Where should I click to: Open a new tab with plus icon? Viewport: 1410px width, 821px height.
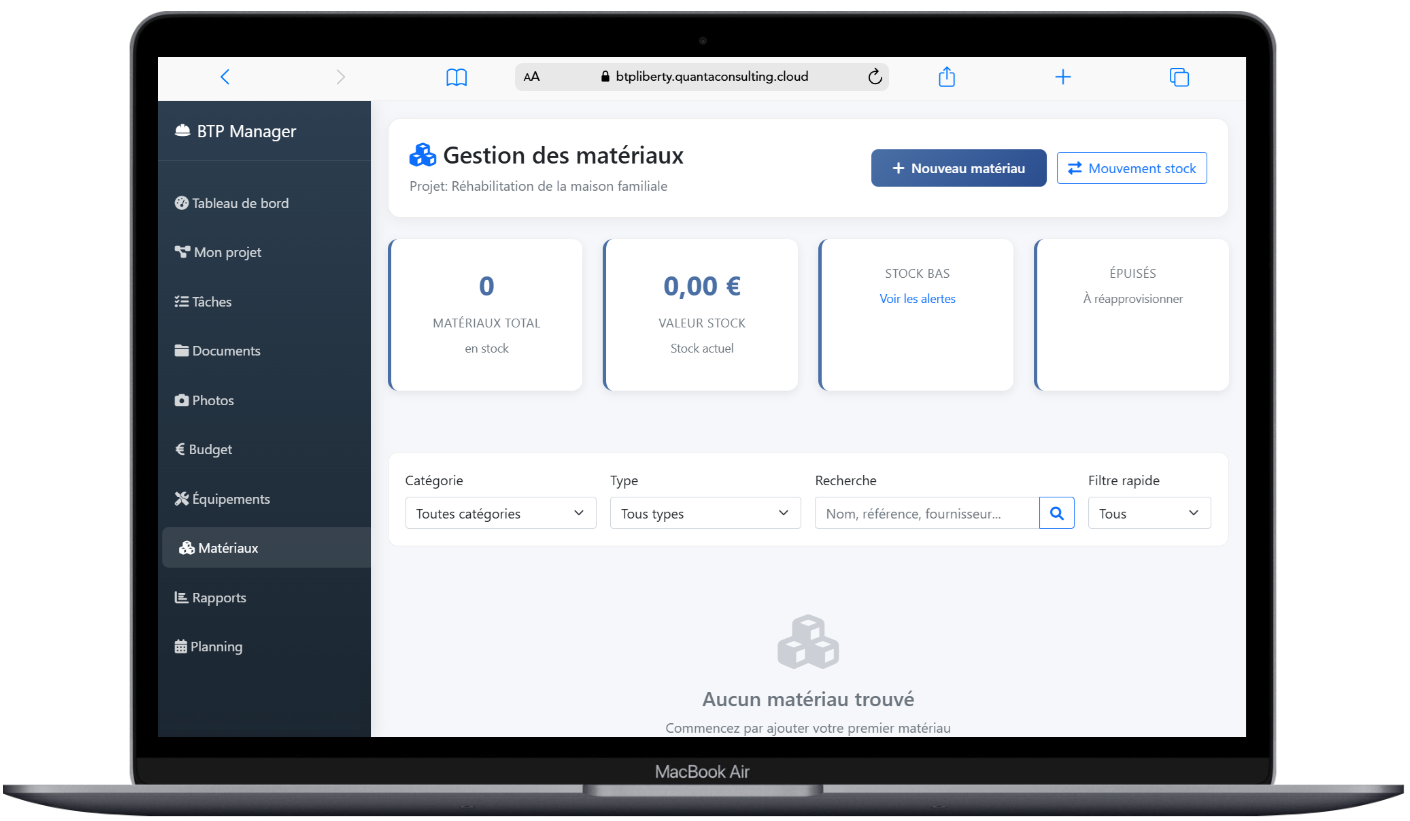(x=1063, y=77)
